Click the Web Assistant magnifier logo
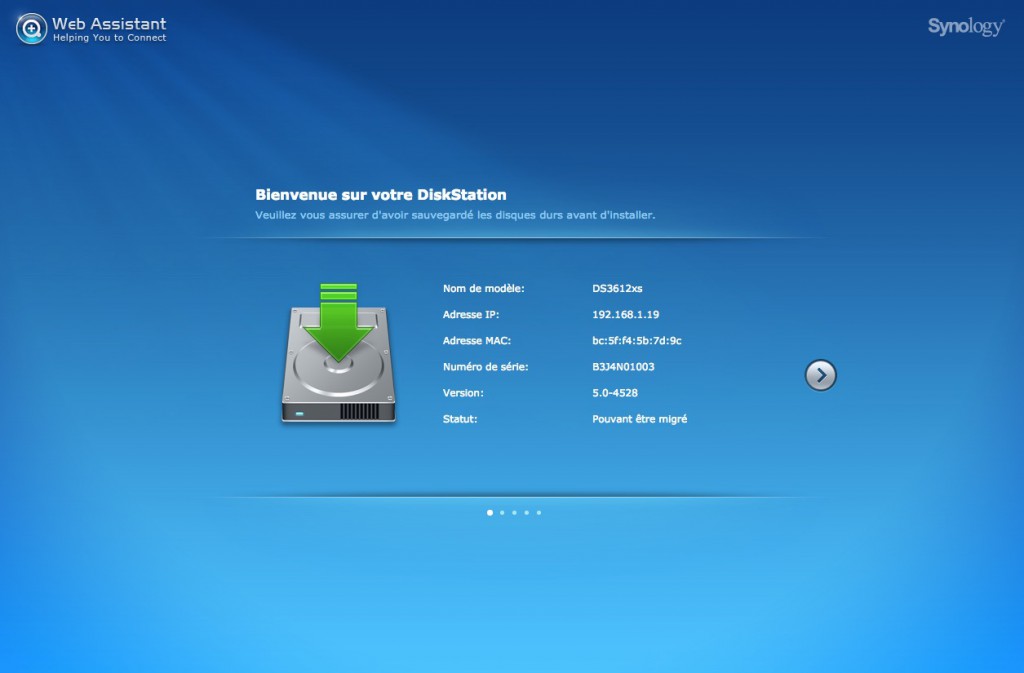1024x673 pixels. pyautogui.click(x=31, y=29)
